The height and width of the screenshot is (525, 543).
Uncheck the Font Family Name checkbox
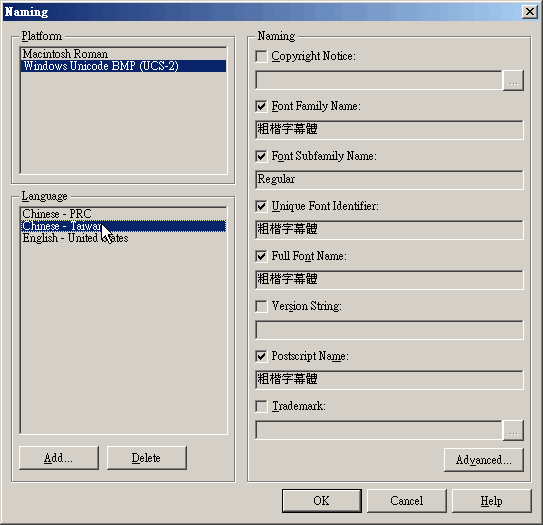tap(261, 106)
